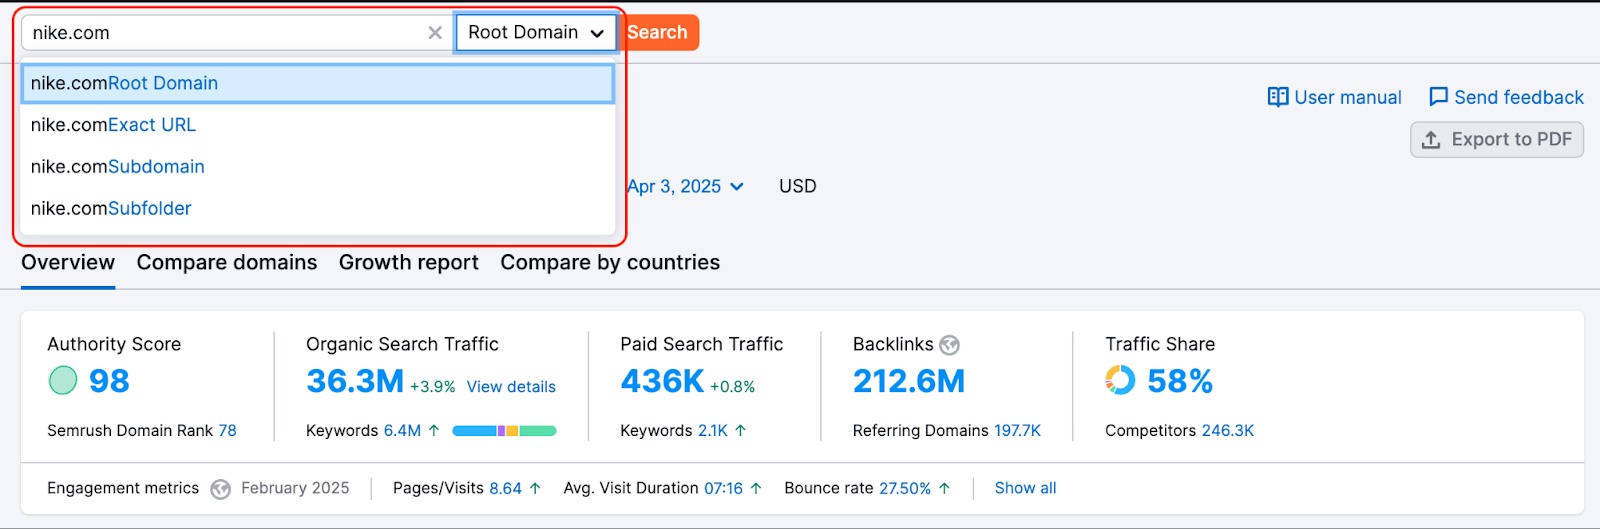Viewport: 1600px width, 529px height.
Task: Click the 58% traffic share value
Action: (1180, 381)
